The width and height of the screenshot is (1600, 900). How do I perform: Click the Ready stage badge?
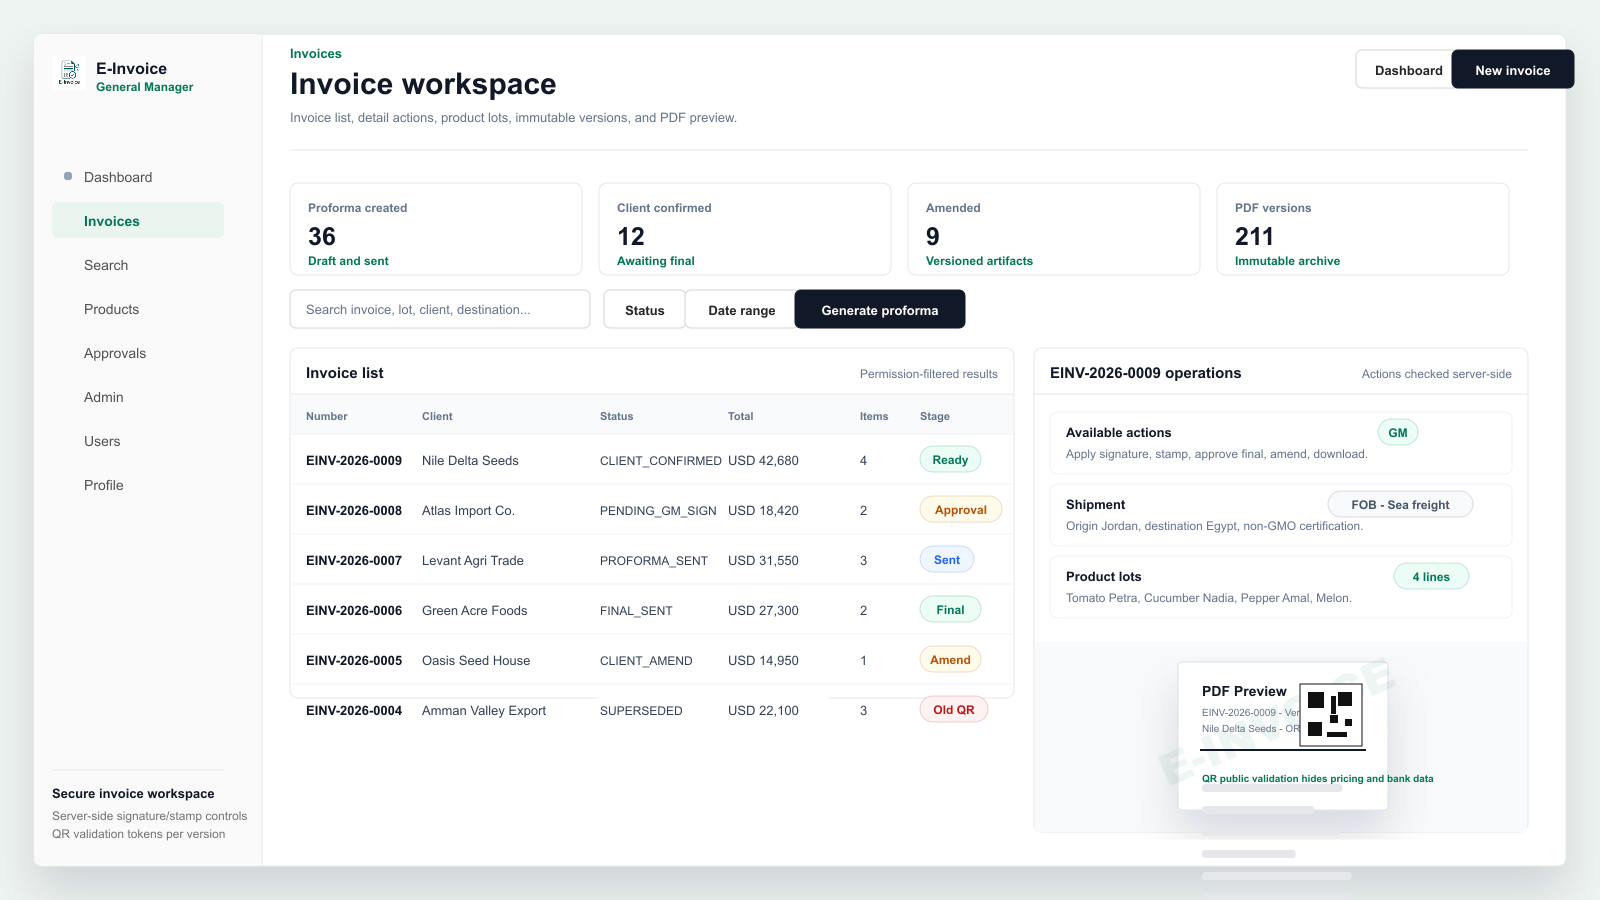(950, 460)
